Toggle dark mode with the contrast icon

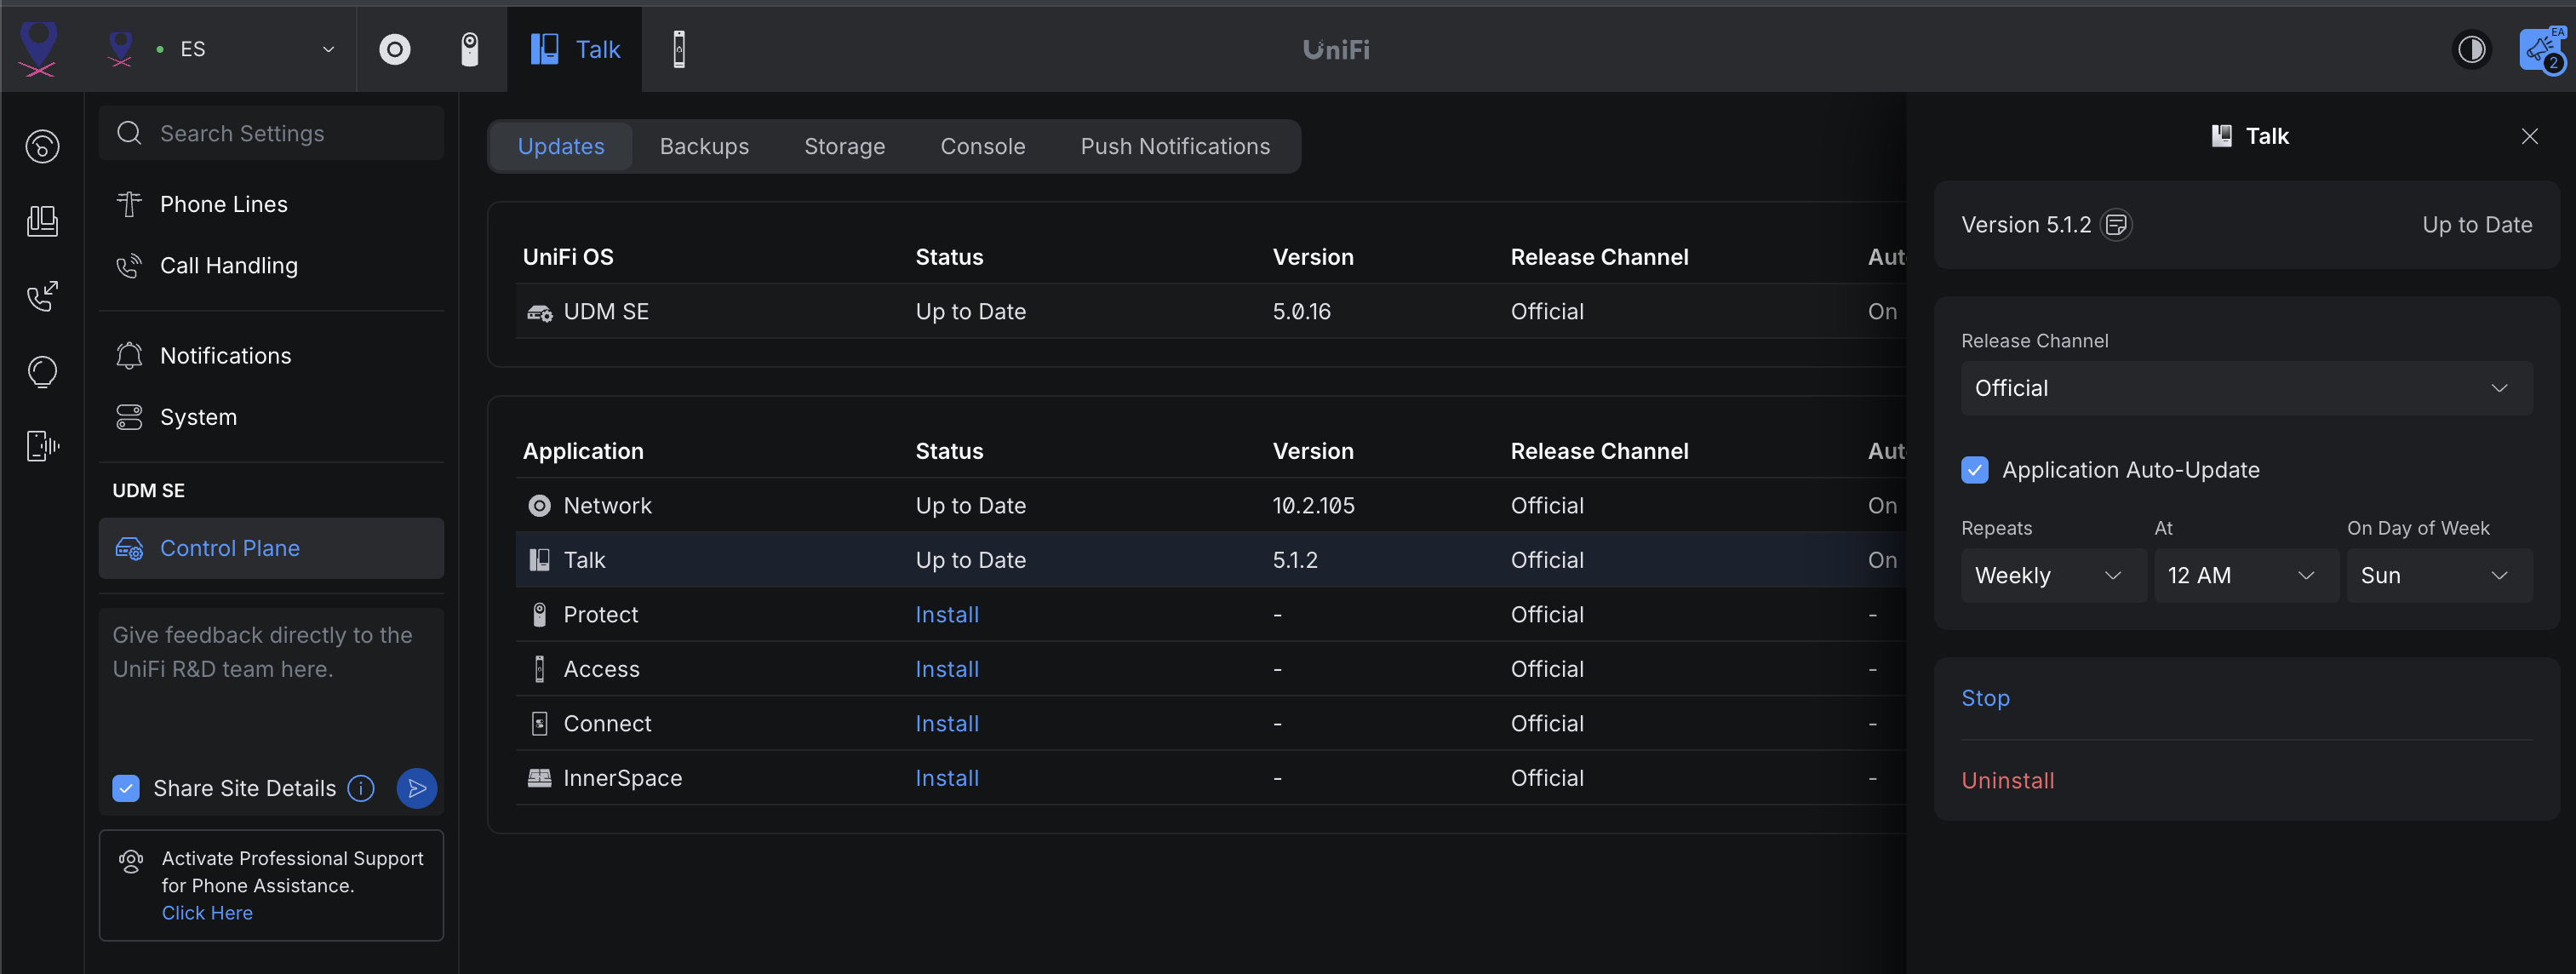[2472, 49]
